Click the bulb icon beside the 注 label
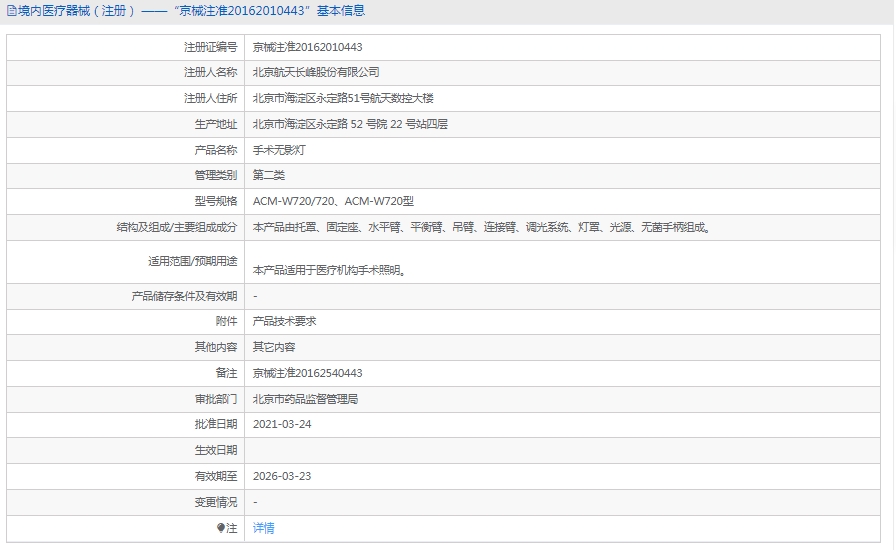The width and height of the screenshot is (896, 550). [221, 528]
